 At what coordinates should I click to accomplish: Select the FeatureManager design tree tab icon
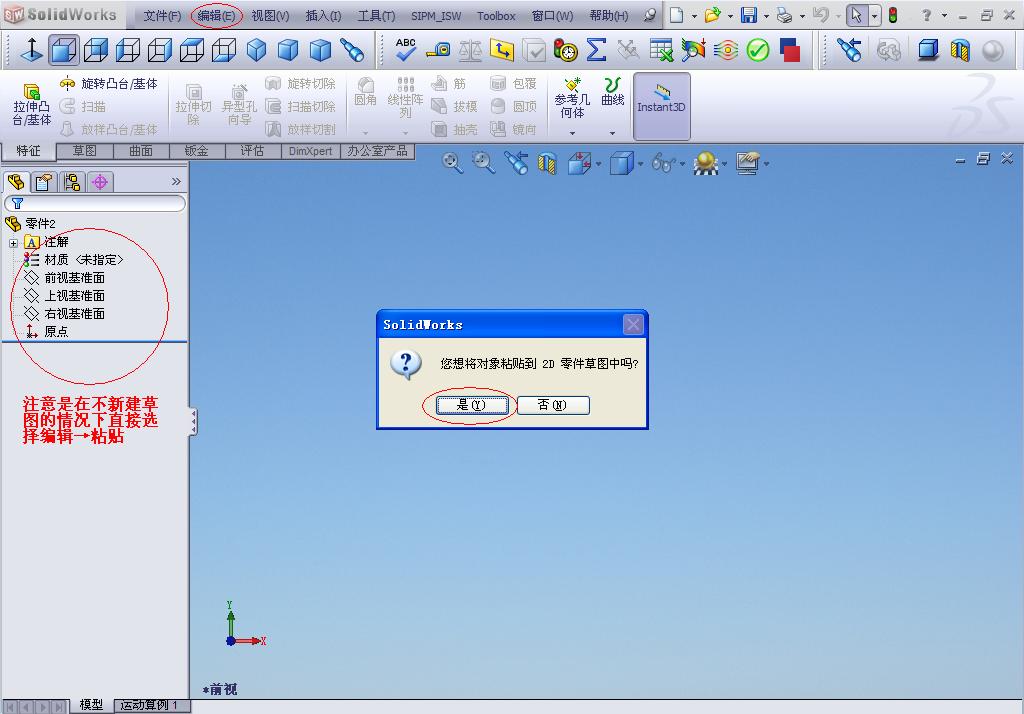(x=16, y=182)
